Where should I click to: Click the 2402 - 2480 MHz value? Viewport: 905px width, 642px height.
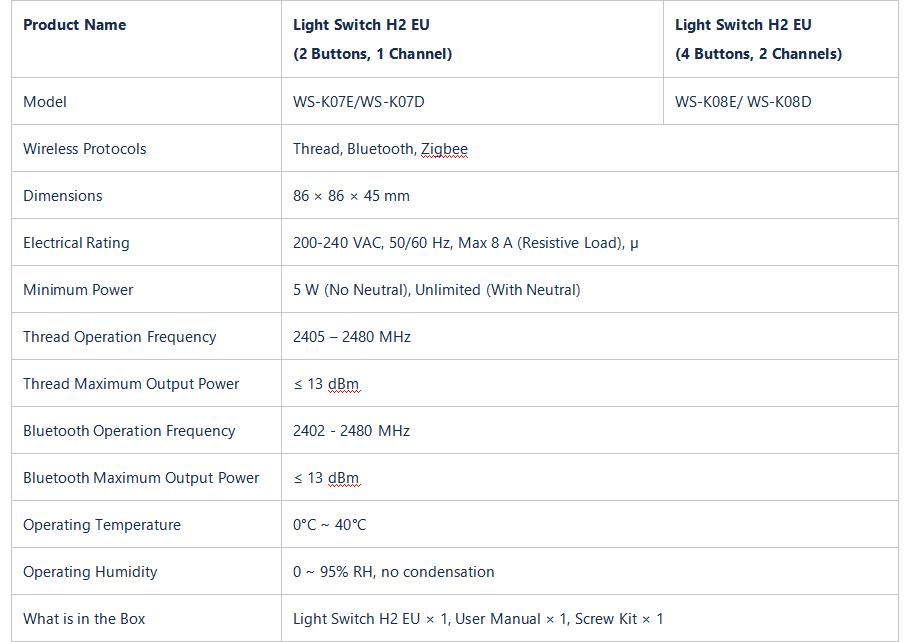click(x=351, y=431)
